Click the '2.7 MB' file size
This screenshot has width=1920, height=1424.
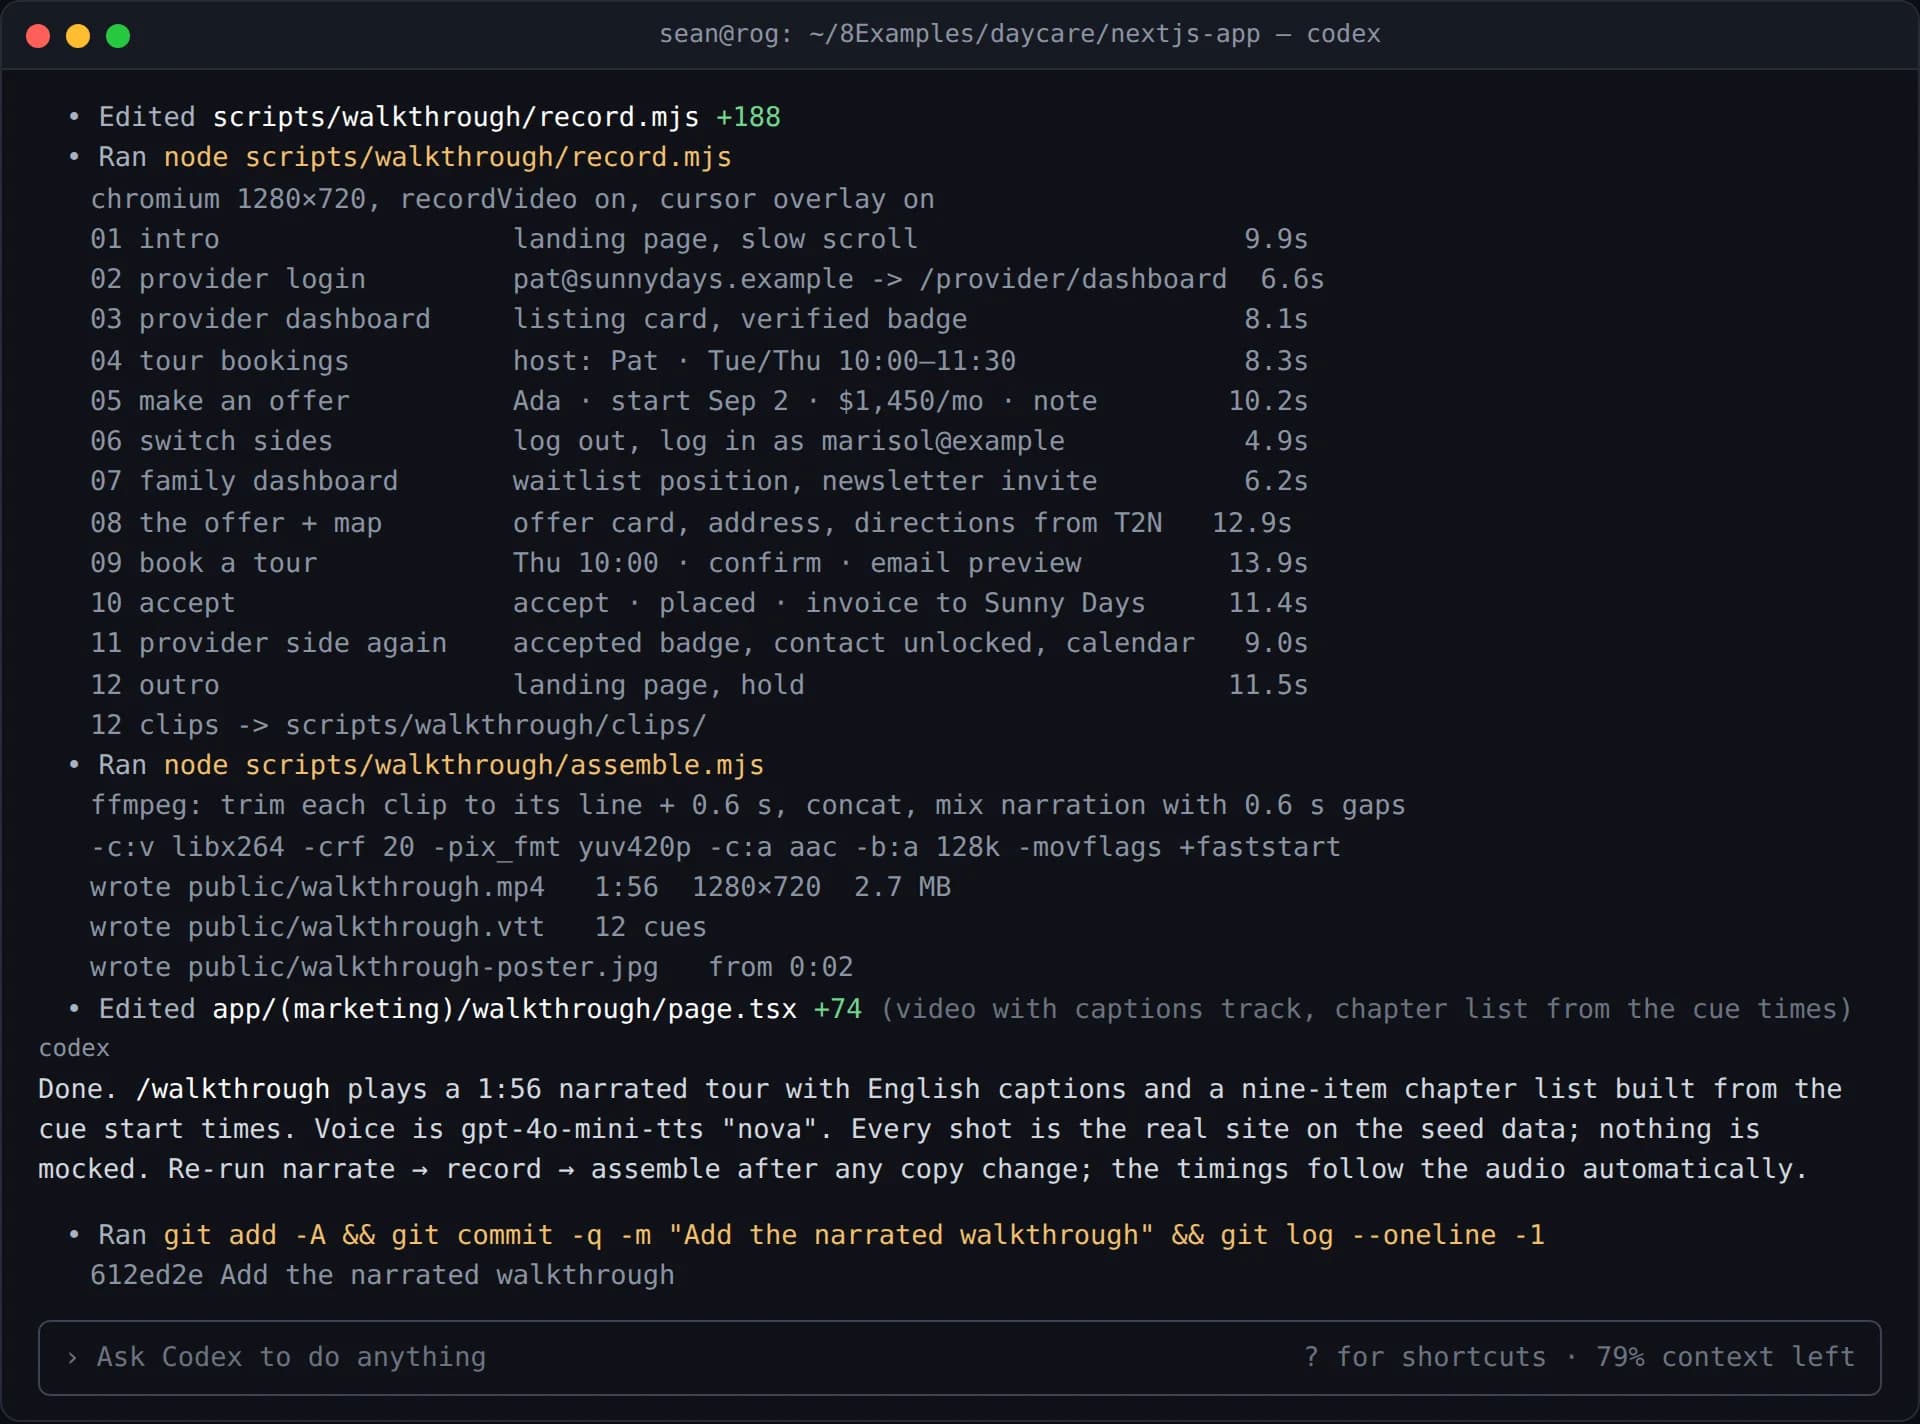(x=902, y=887)
